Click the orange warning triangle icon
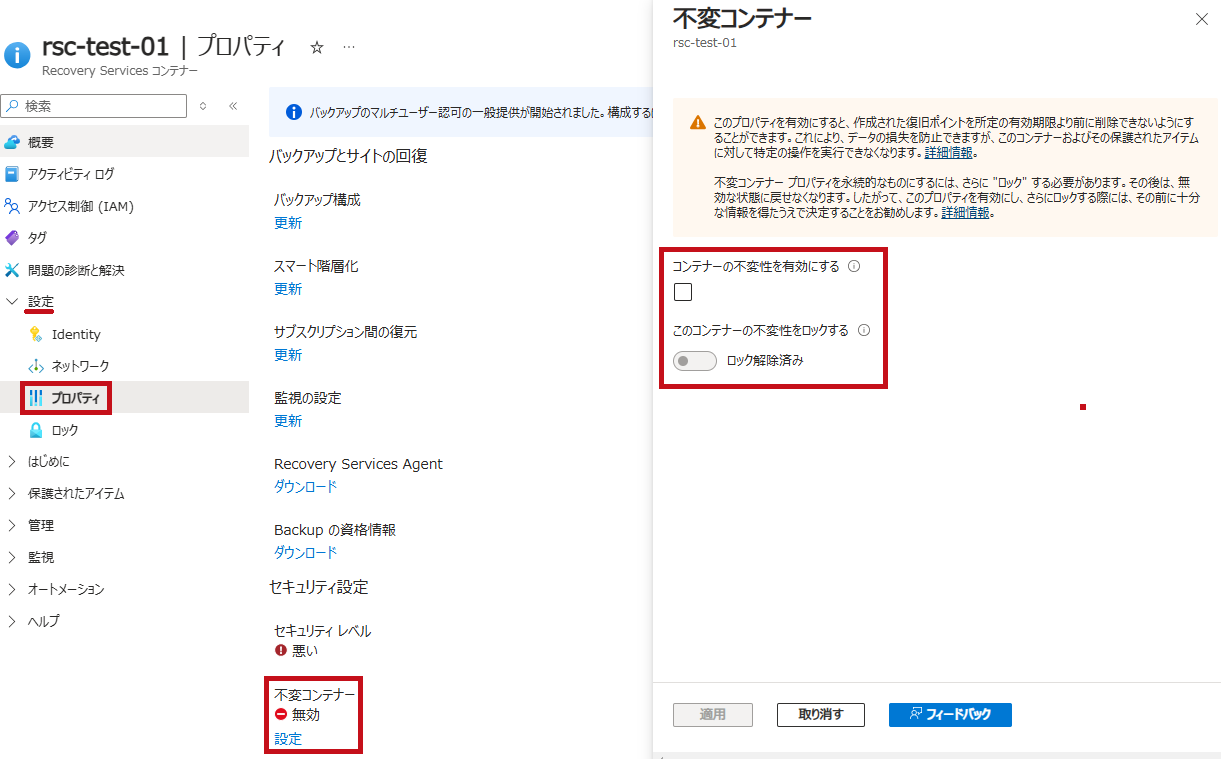This screenshot has width=1221, height=759. pyautogui.click(x=698, y=123)
